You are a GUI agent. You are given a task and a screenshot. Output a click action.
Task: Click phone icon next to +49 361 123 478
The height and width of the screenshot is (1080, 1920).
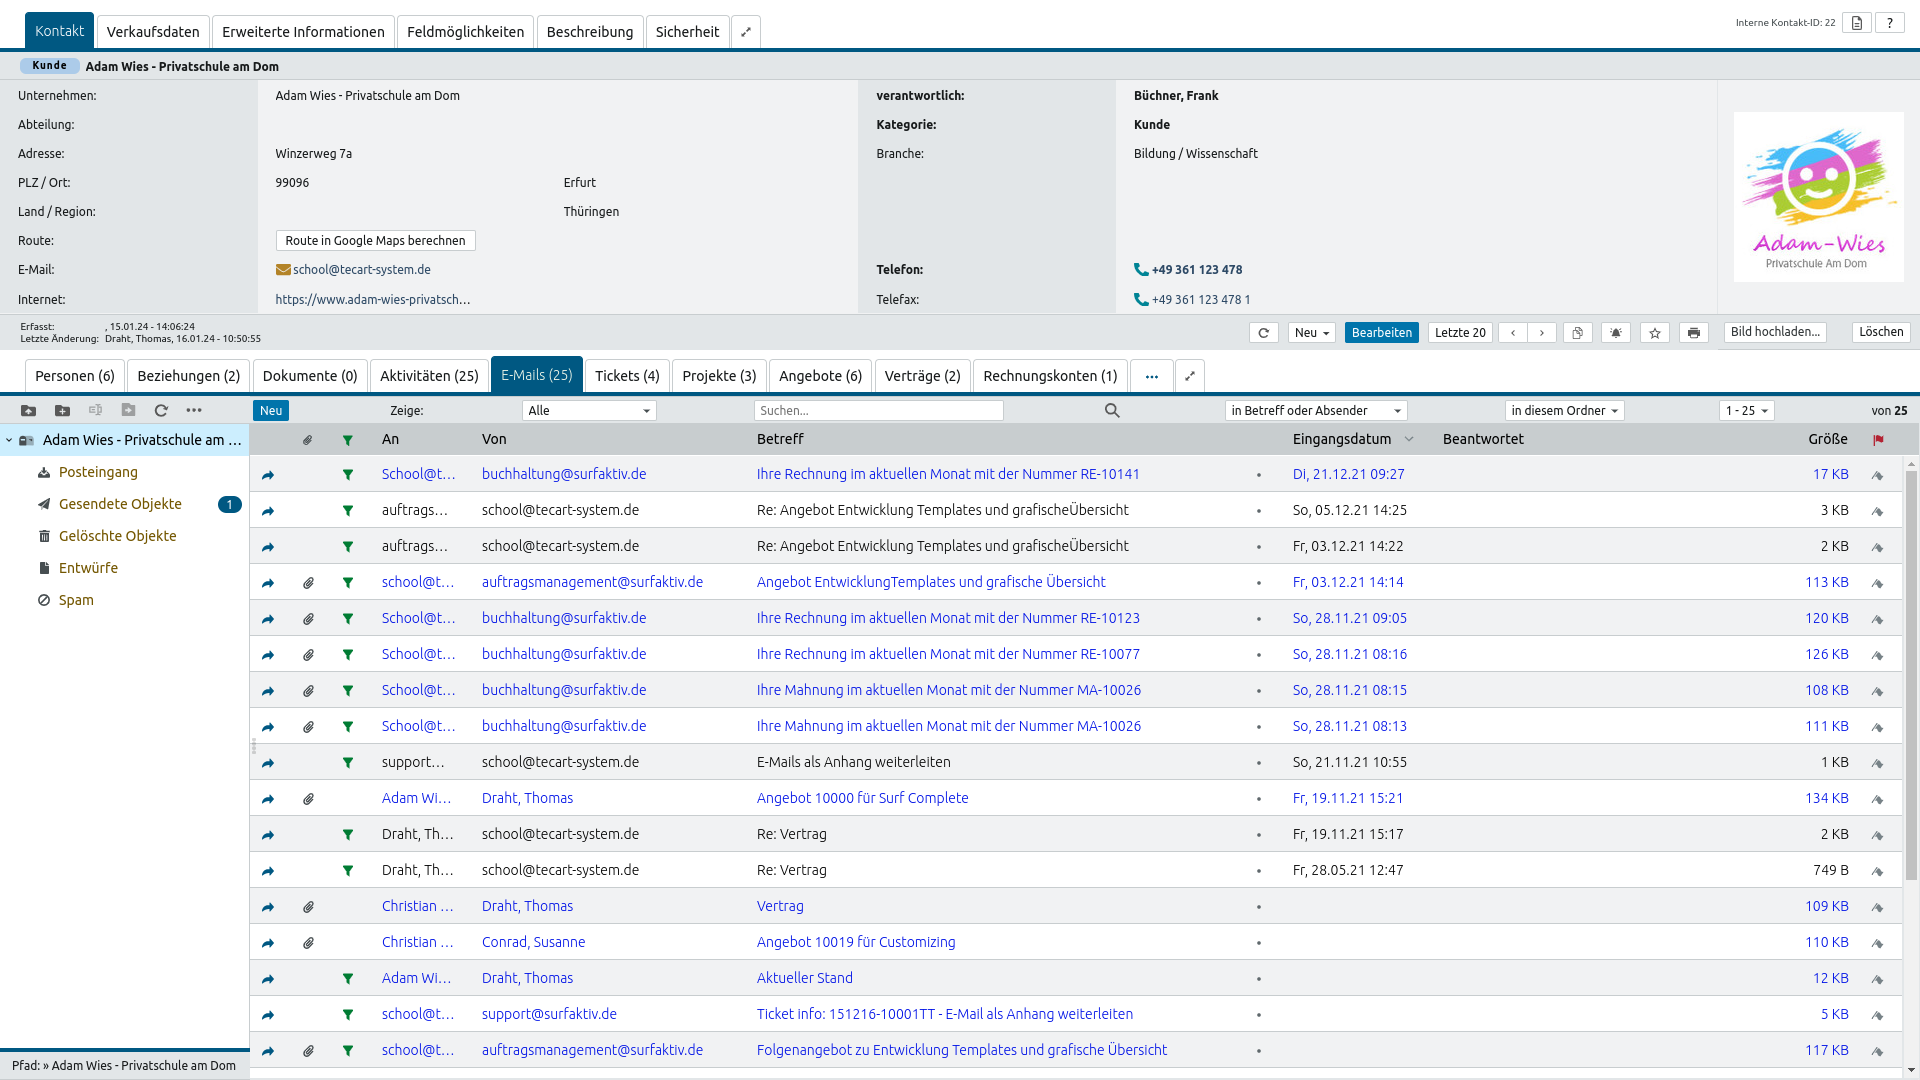(x=1141, y=270)
